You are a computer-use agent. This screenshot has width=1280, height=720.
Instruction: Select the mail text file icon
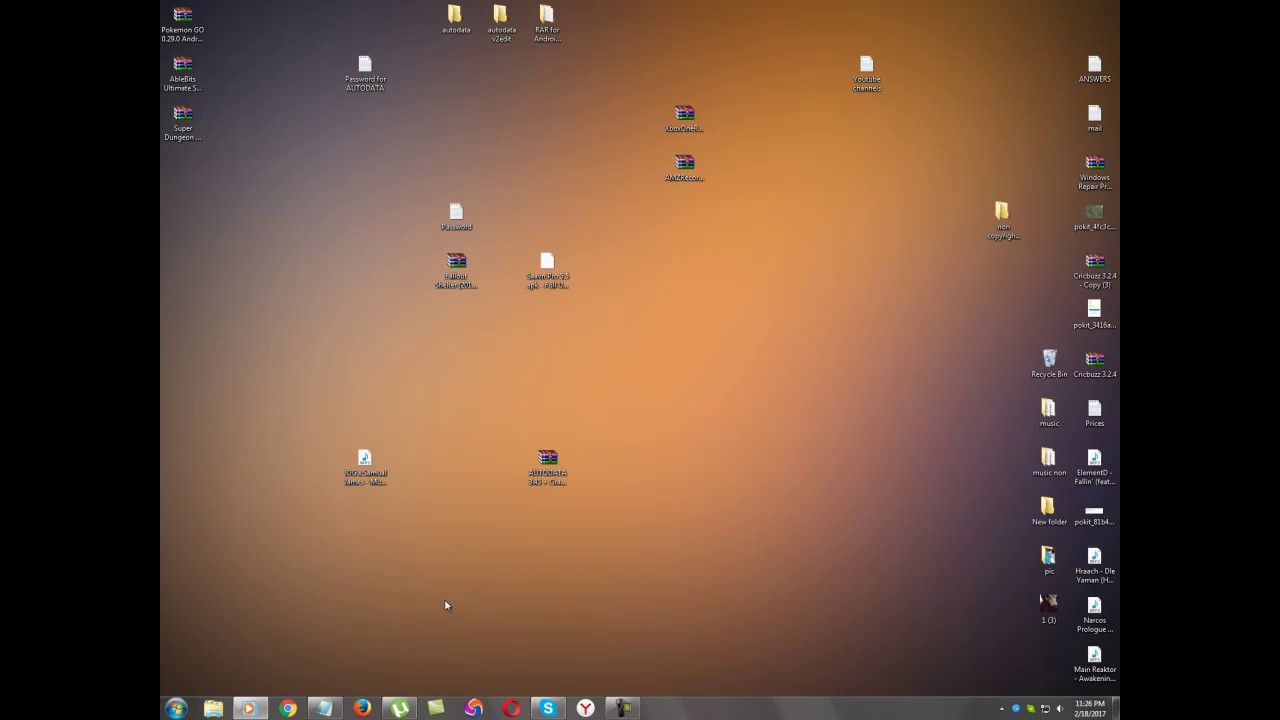[1094, 118]
